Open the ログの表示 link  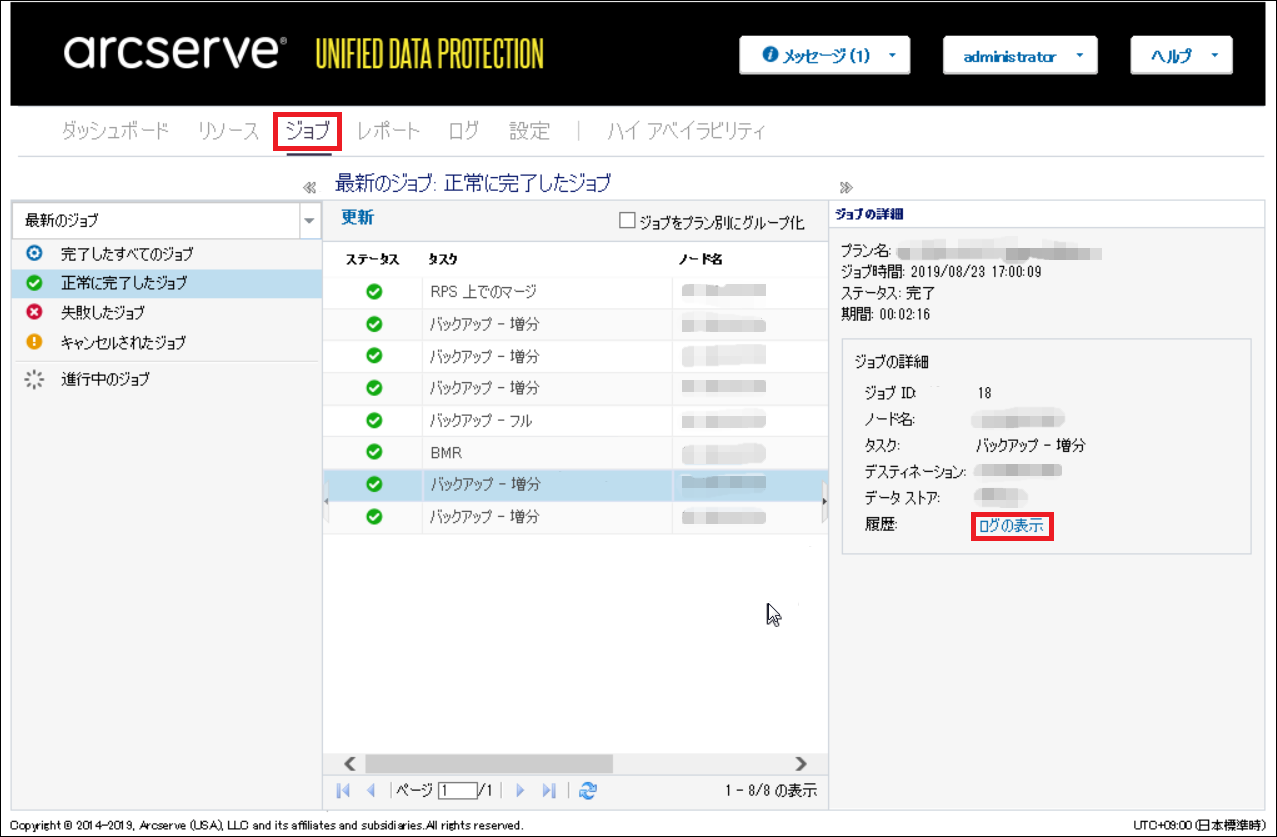[1011, 526]
